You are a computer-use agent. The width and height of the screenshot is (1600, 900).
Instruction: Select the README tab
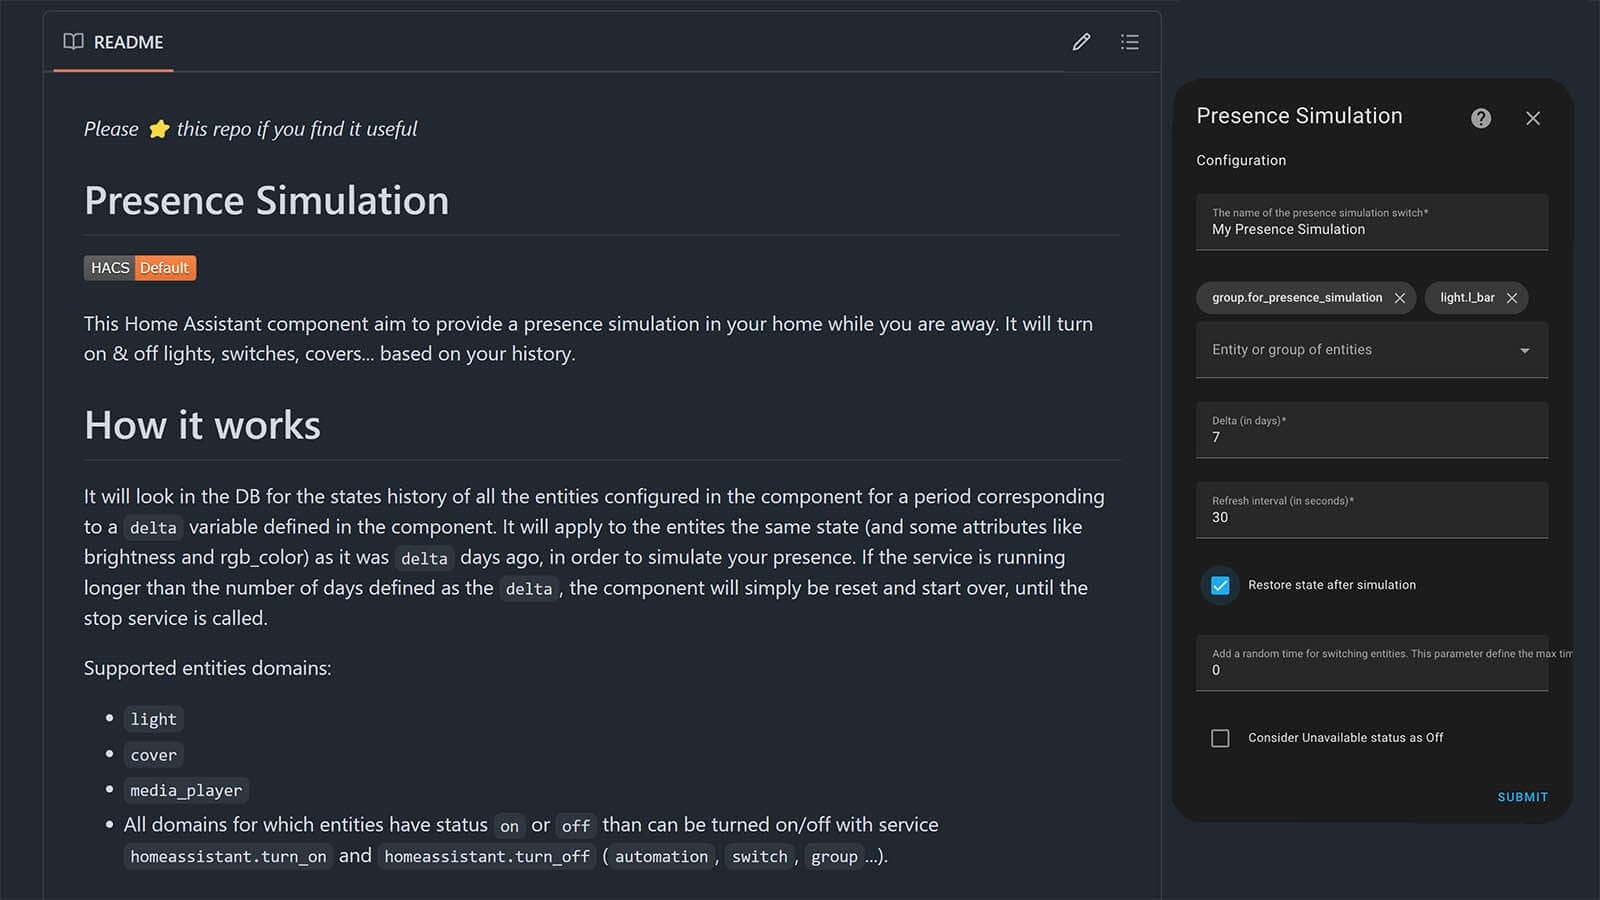click(x=114, y=42)
